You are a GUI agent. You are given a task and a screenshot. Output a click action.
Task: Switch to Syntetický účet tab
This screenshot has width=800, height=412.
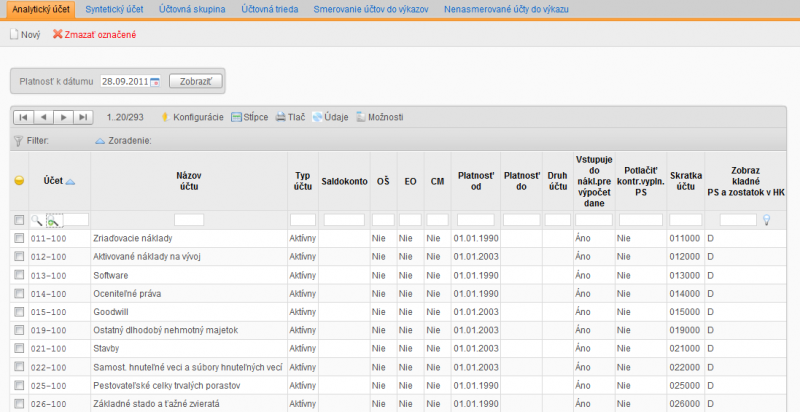click(114, 9)
